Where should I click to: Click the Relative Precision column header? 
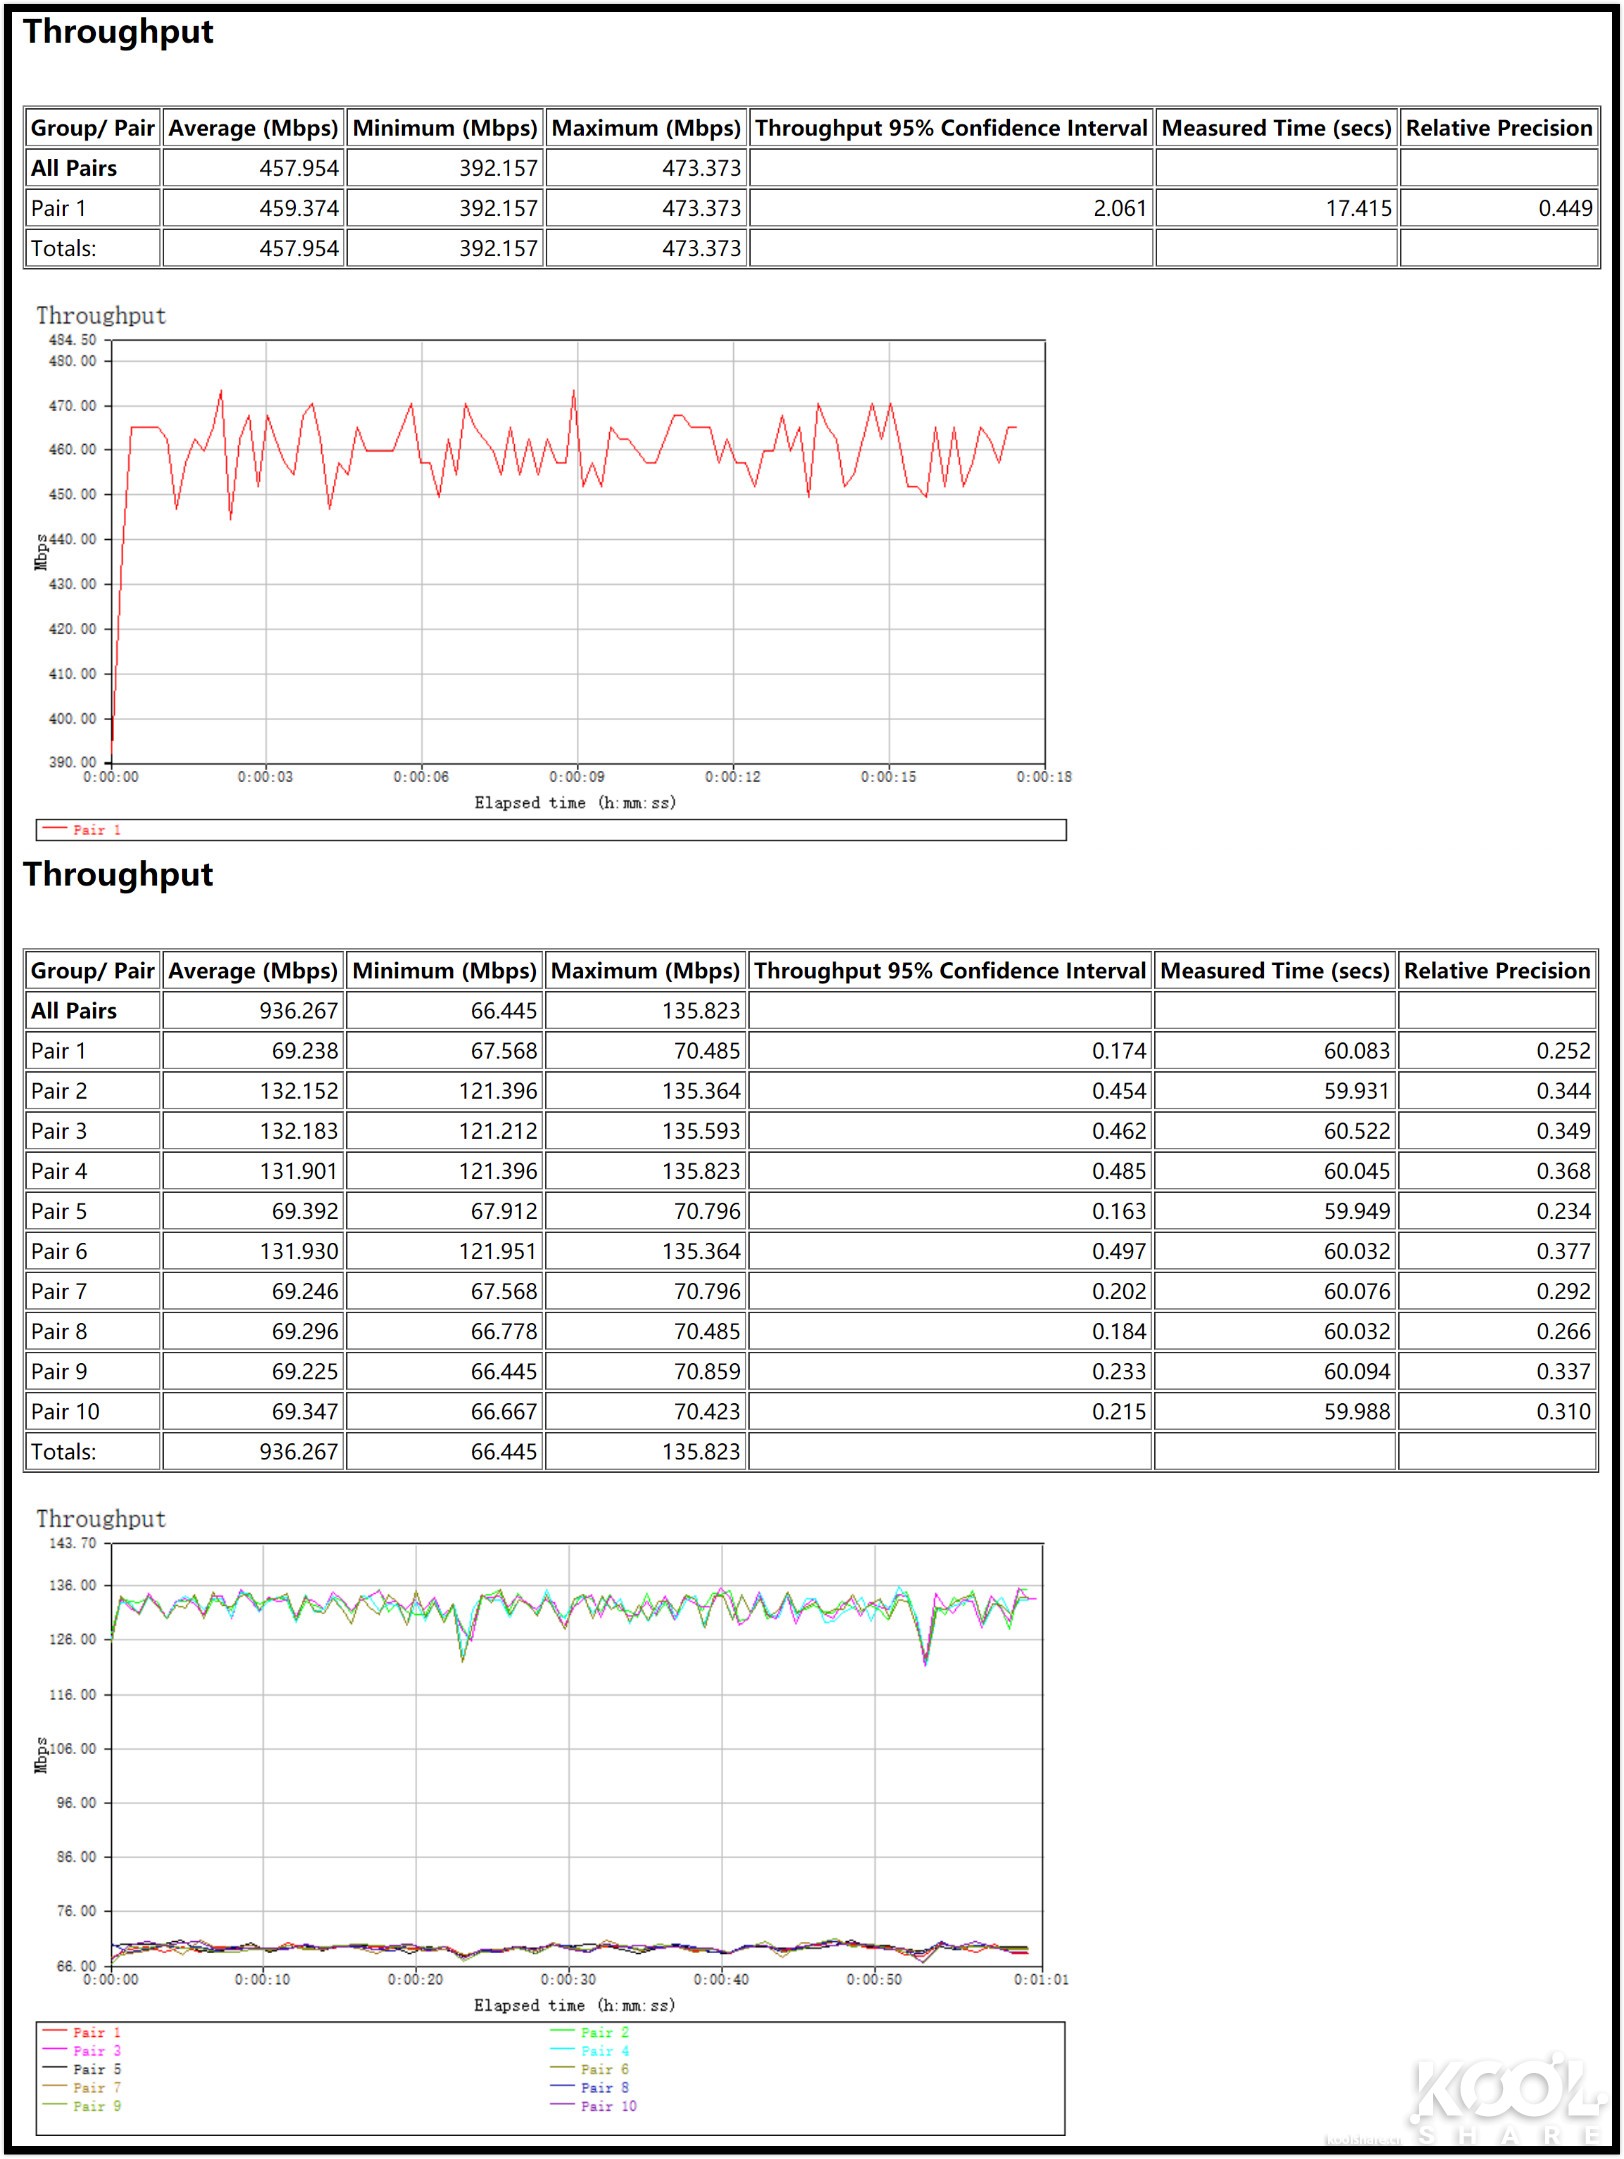pos(1497,128)
